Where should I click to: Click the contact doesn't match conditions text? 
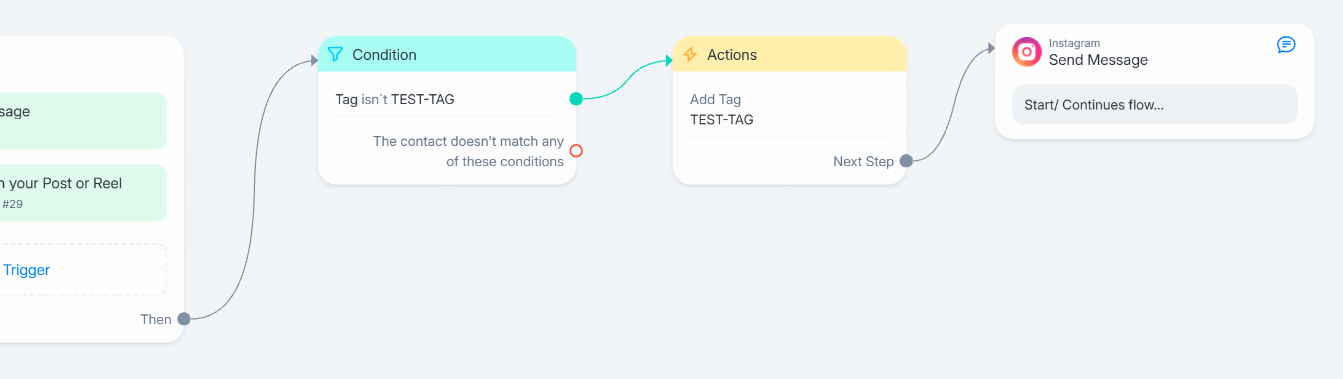coord(468,152)
